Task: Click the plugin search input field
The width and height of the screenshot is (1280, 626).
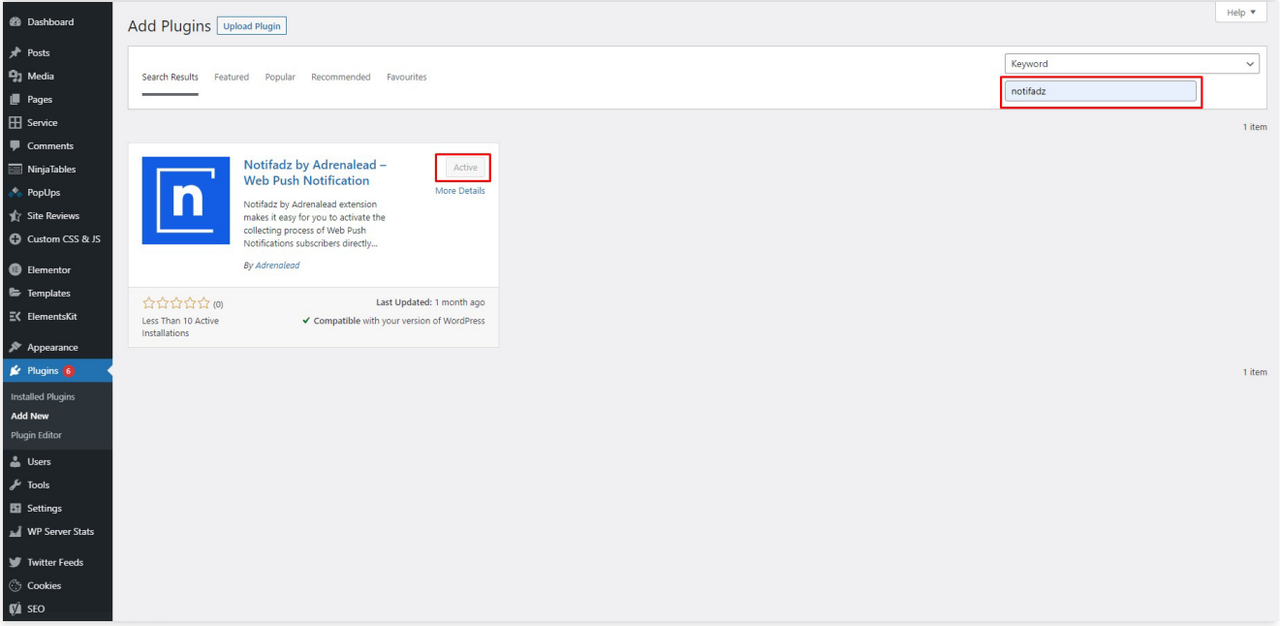Action: (x=1100, y=91)
